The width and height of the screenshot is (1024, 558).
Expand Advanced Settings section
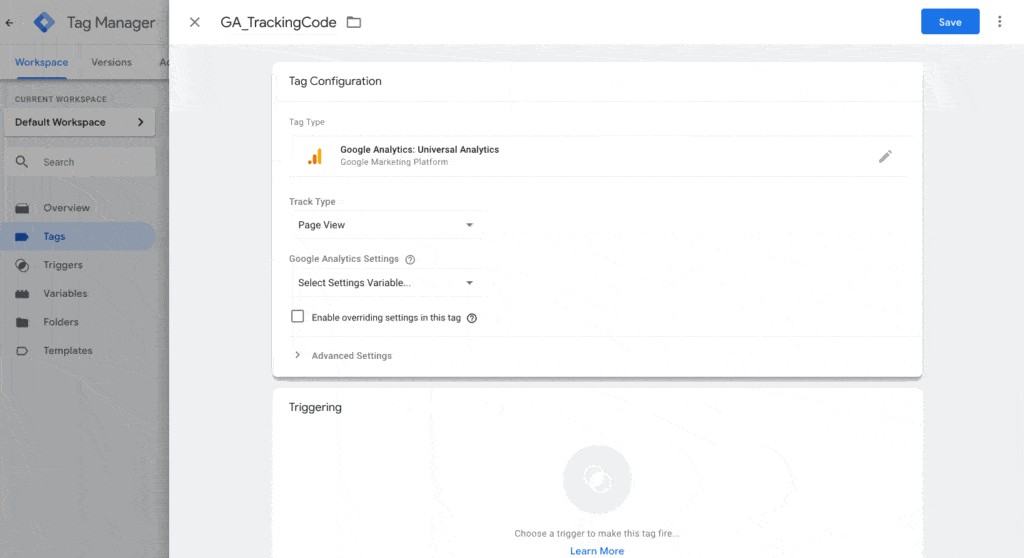click(344, 355)
